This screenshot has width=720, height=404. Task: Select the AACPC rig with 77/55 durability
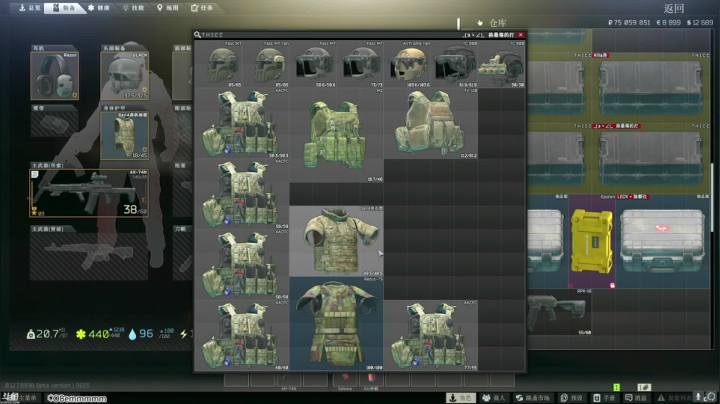click(431, 335)
